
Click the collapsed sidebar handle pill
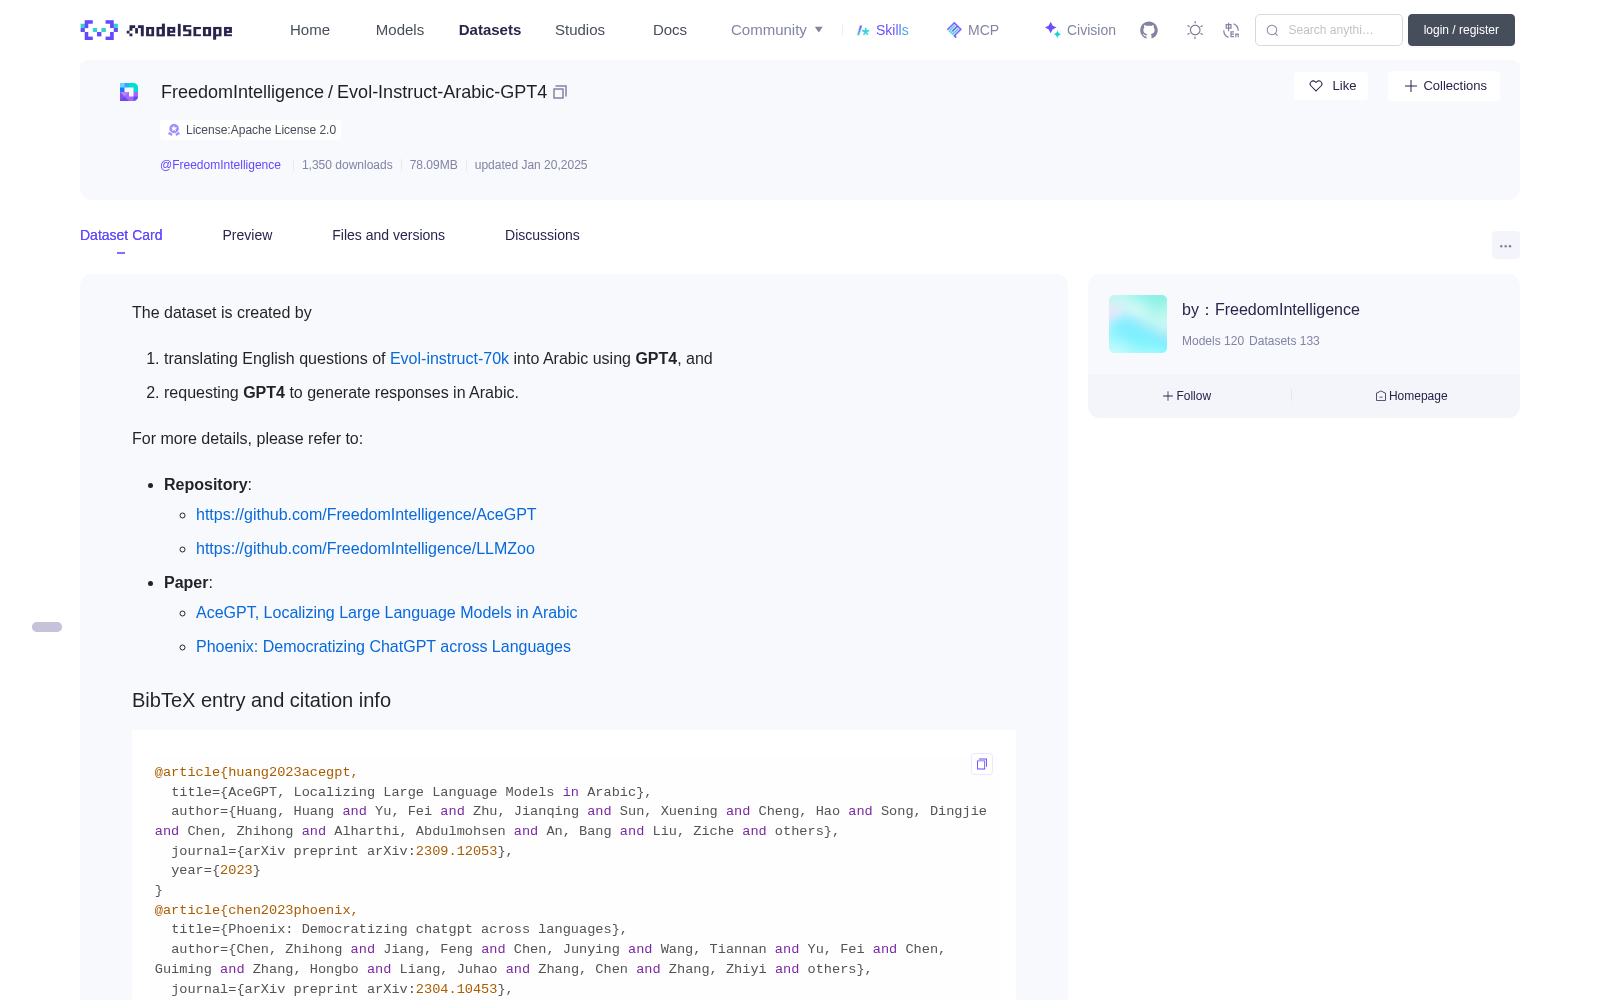pos(47,627)
